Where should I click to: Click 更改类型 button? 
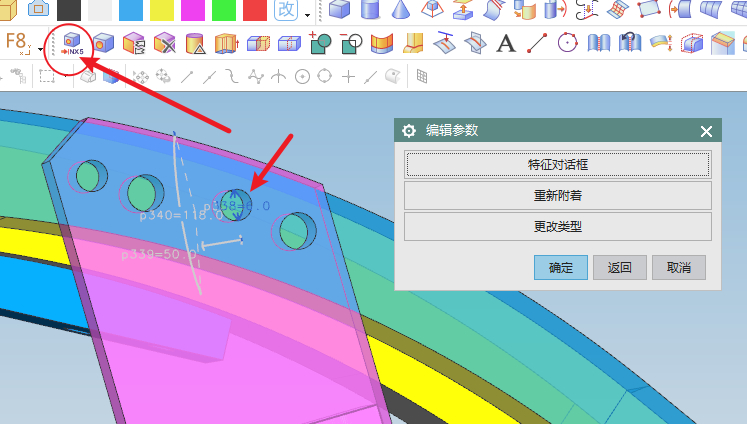click(x=558, y=226)
